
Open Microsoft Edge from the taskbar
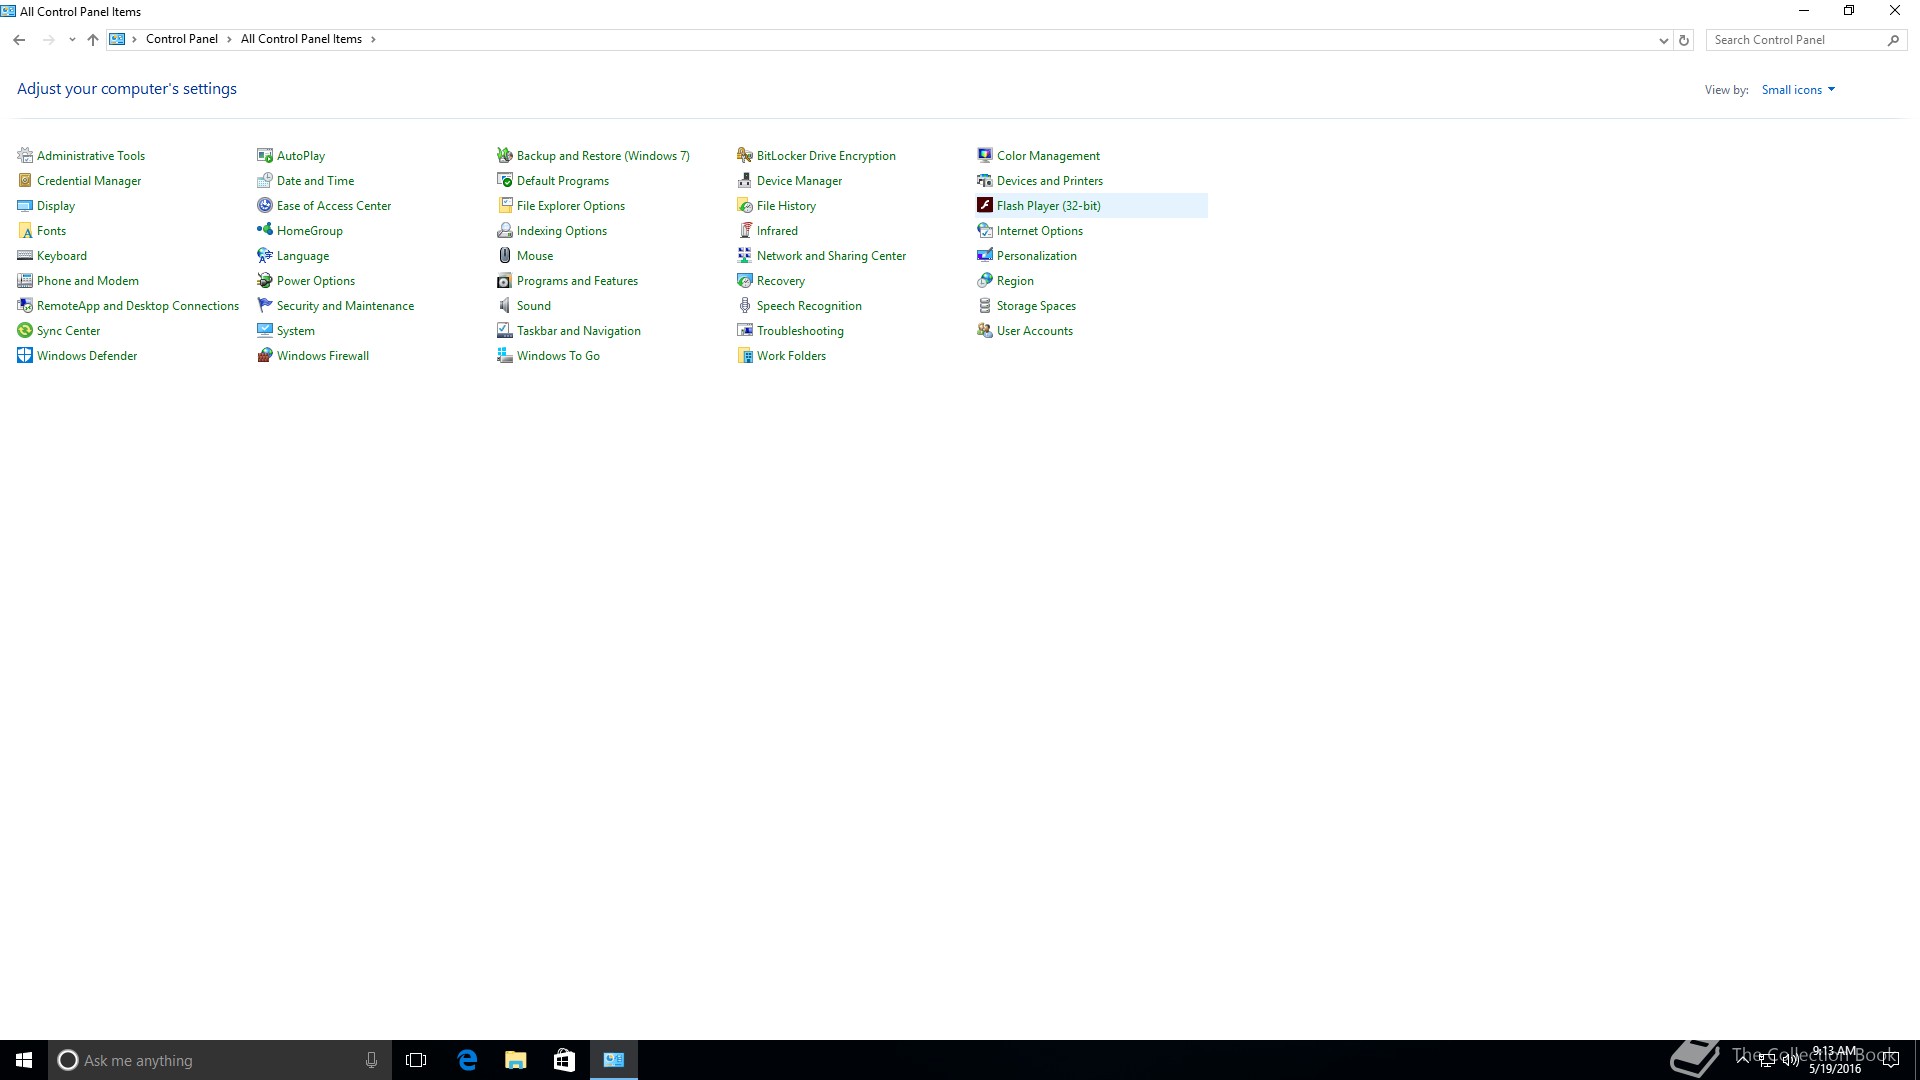tap(467, 1060)
